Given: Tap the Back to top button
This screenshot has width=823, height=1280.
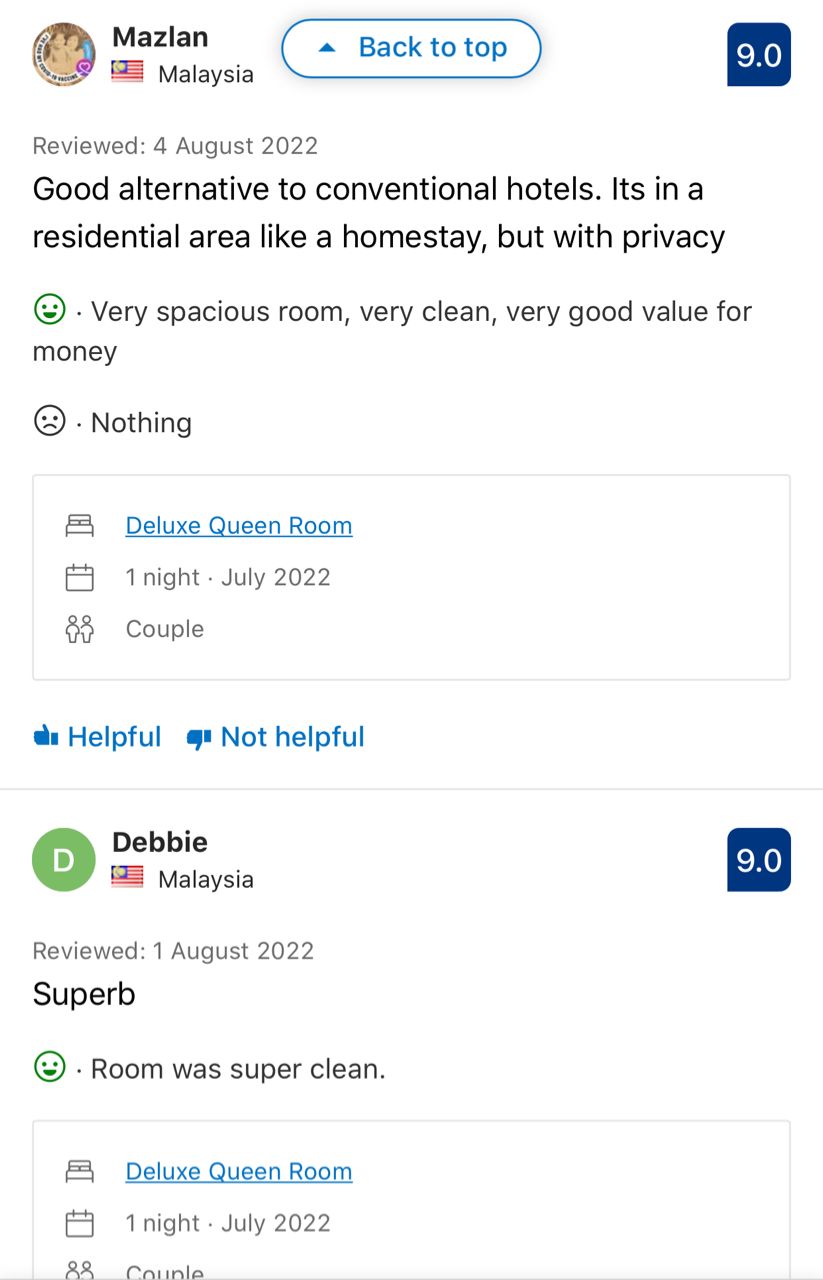Looking at the screenshot, I should pos(411,48).
